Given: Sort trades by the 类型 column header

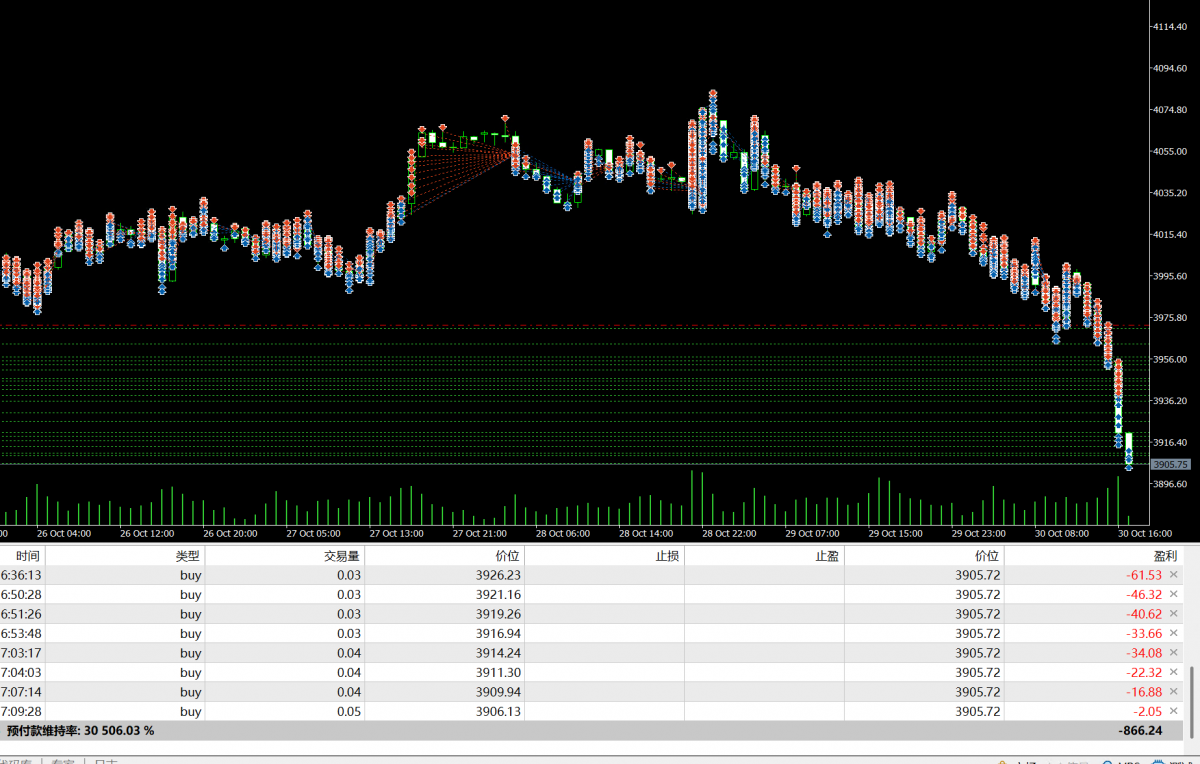Looking at the screenshot, I should (x=125, y=556).
